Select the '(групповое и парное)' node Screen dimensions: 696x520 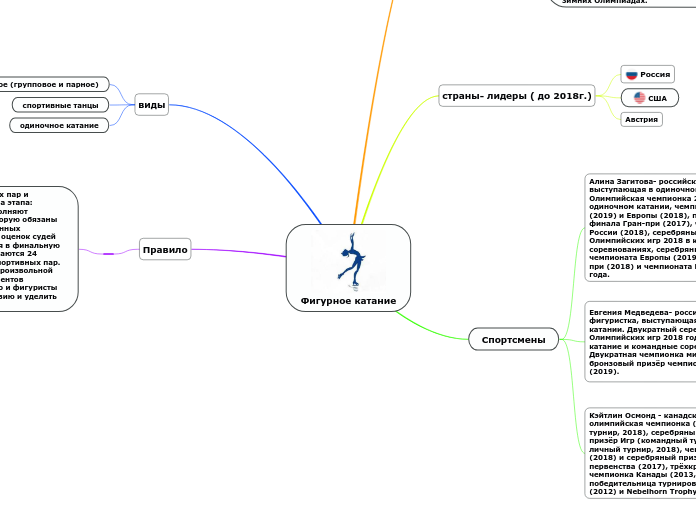click(54, 84)
